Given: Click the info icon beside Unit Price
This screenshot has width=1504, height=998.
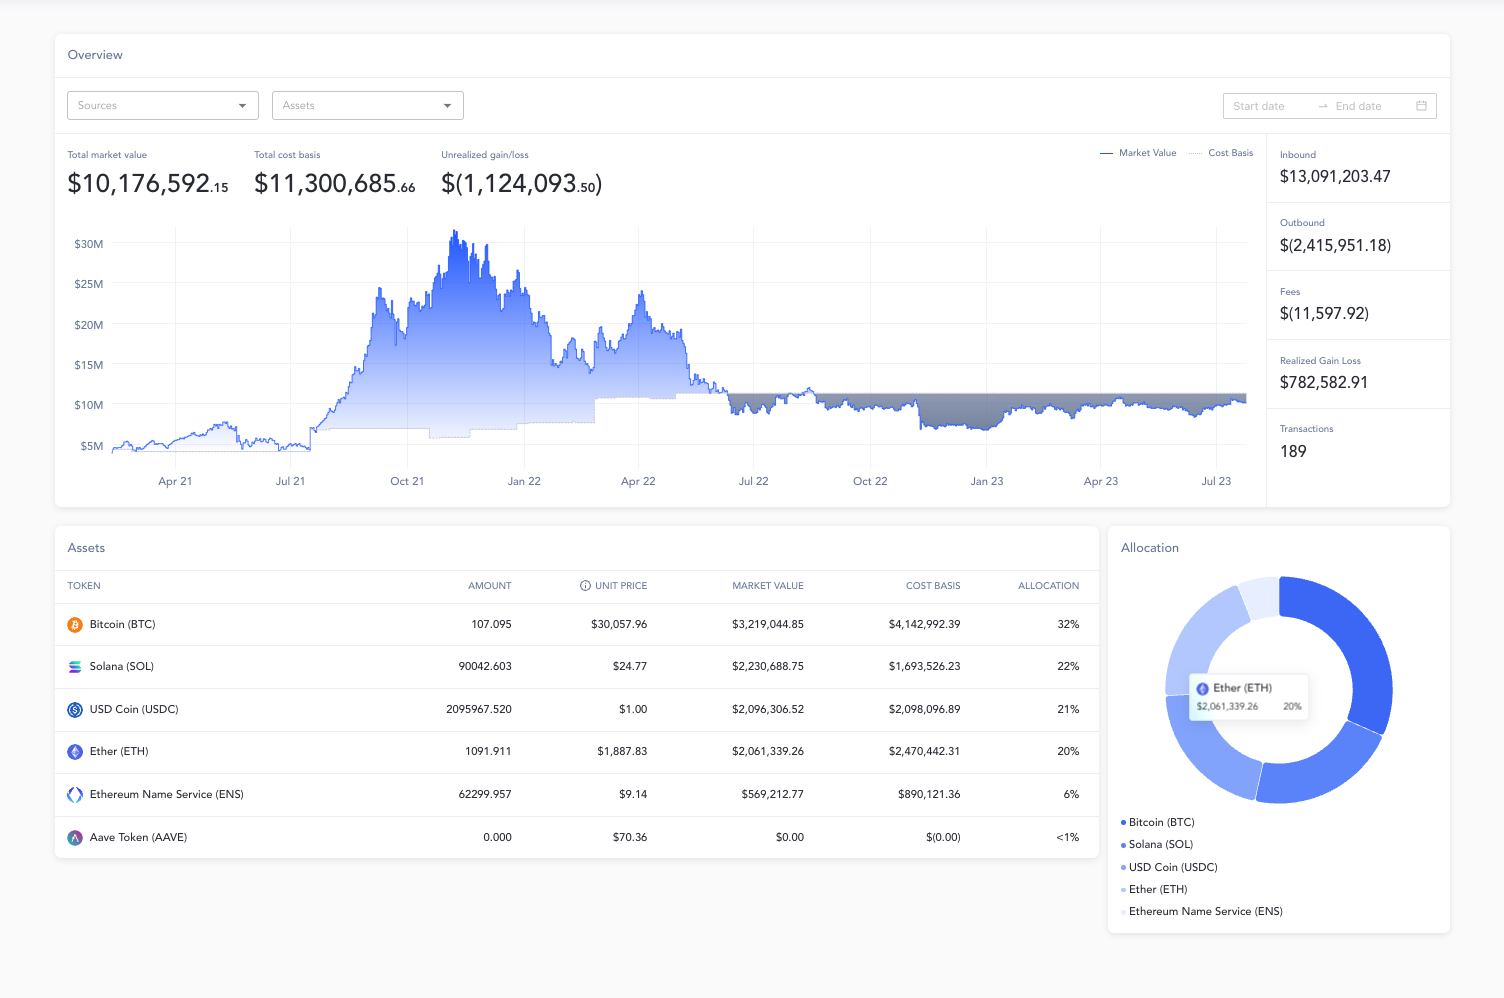Looking at the screenshot, I should coord(585,586).
